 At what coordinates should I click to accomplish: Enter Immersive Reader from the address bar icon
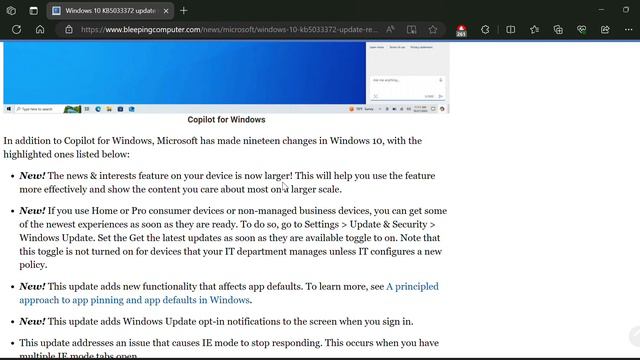pyautogui.click(x=411, y=29)
